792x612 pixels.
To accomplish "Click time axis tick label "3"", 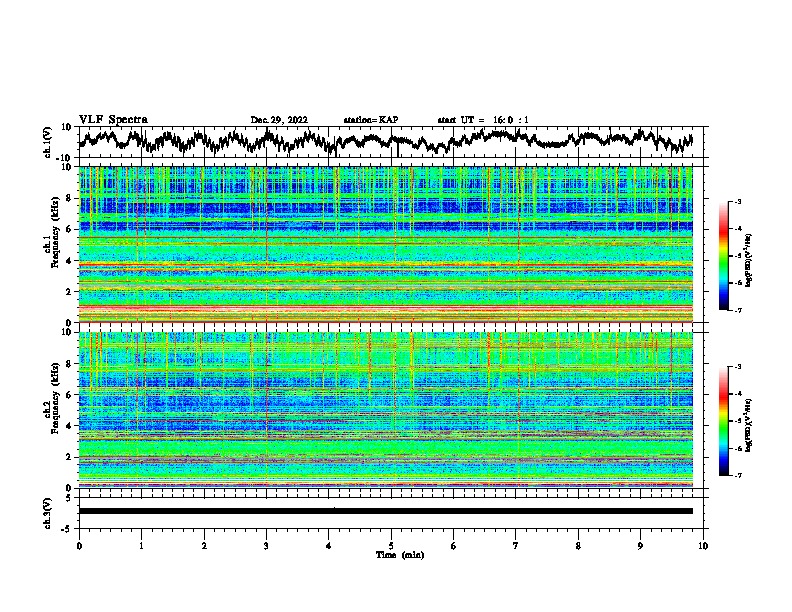I will point(266,546).
